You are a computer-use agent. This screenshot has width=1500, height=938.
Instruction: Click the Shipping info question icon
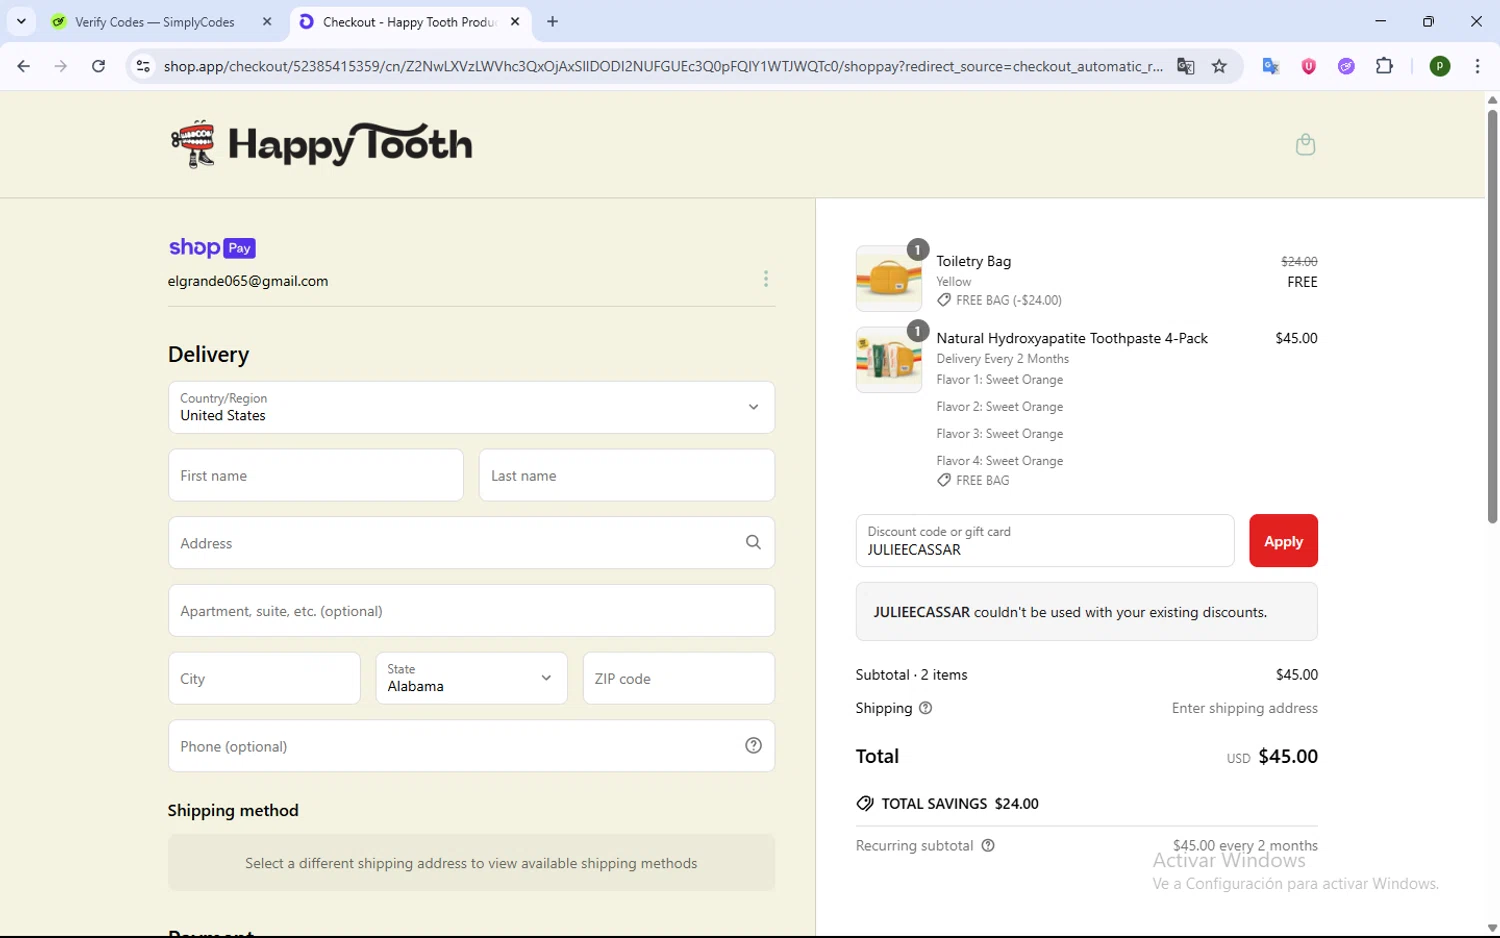(925, 708)
